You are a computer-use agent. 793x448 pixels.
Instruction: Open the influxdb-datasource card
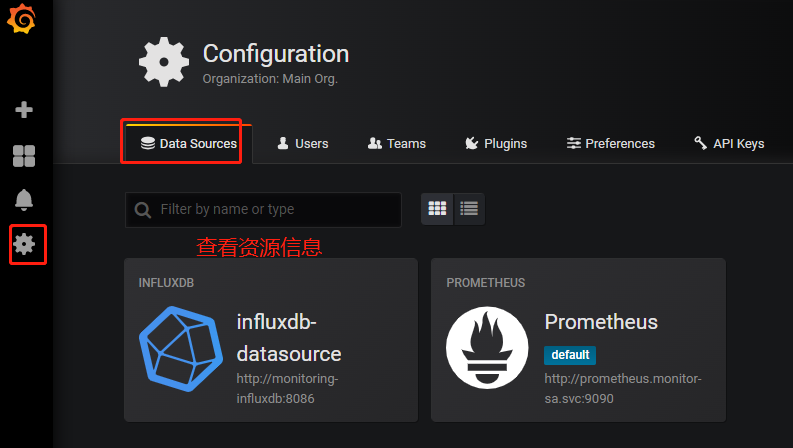[271, 340]
